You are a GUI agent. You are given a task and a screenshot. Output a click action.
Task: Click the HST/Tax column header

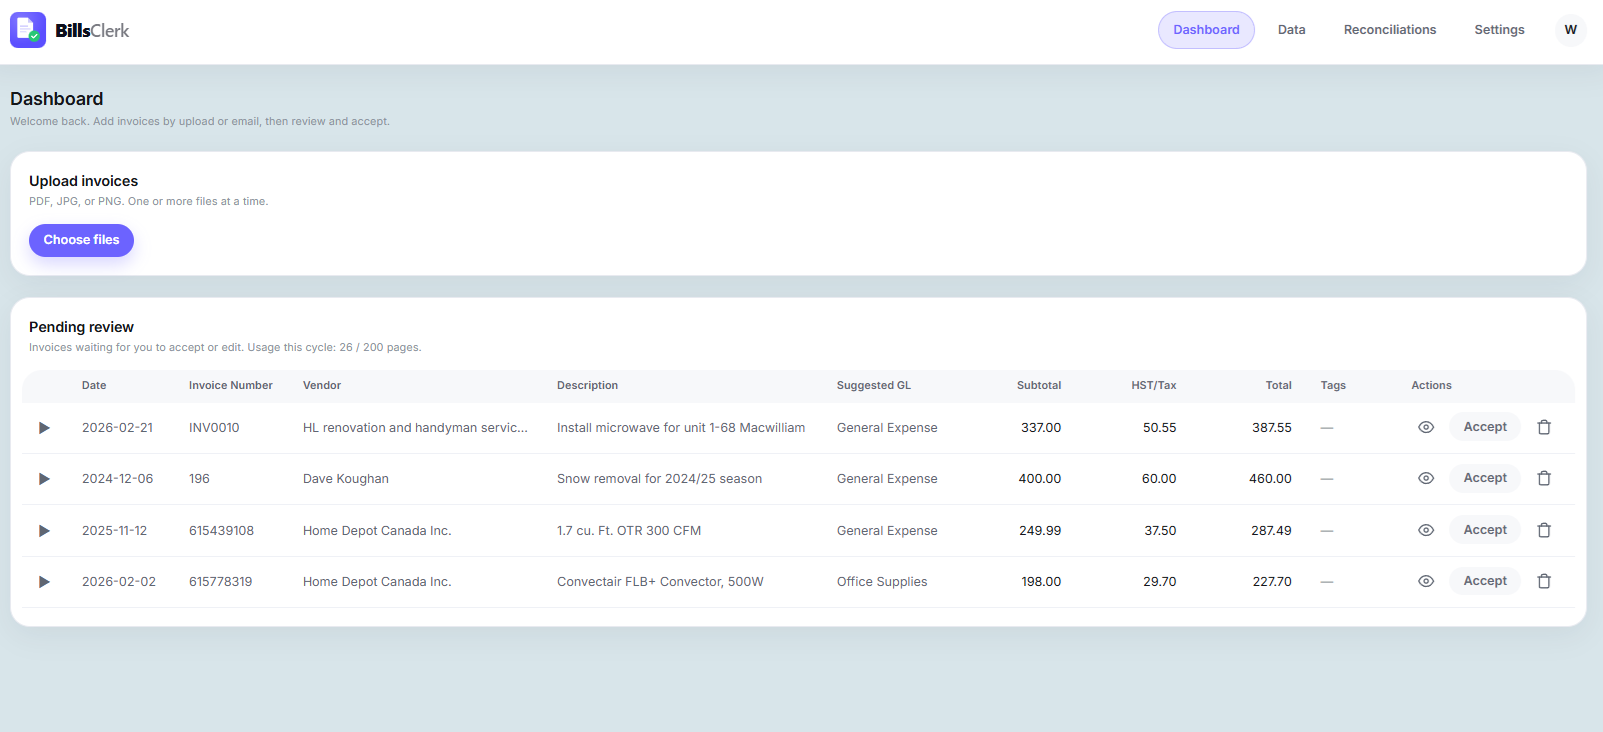(x=1154, y=385)
